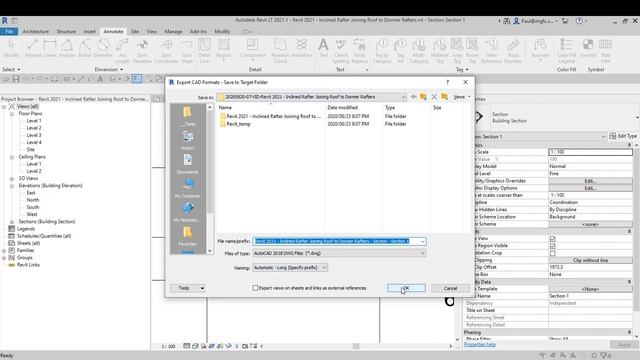Open Favorites in dialog places sidebar
Screen dimensions: 640x360
click(188, 236)
